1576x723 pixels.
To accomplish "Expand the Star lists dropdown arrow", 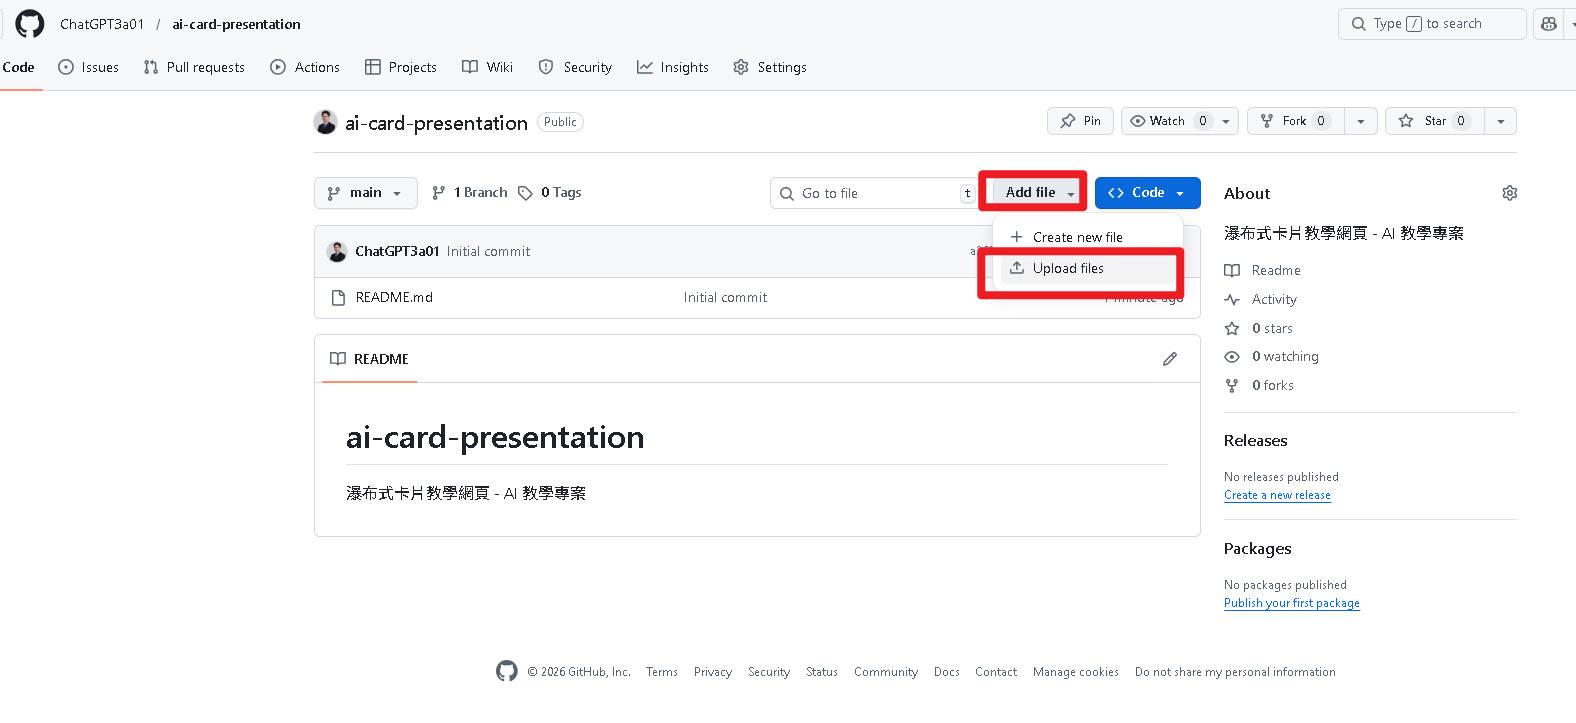I will click(1500, 121).
